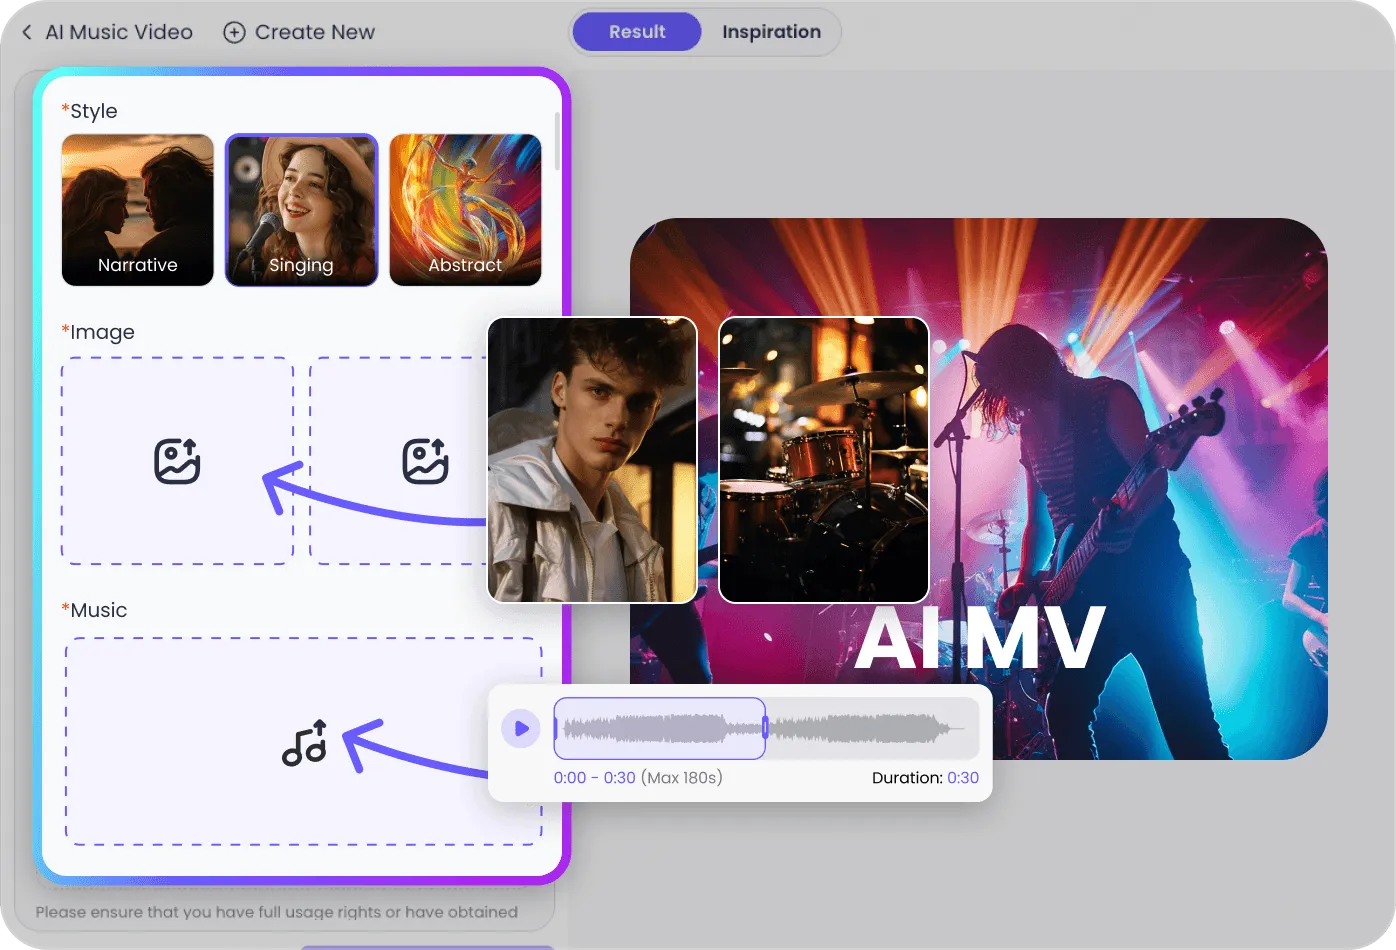1396x950 pixels.
Task: Click the singer portrait thumbnail
Action: coord(592,459)
